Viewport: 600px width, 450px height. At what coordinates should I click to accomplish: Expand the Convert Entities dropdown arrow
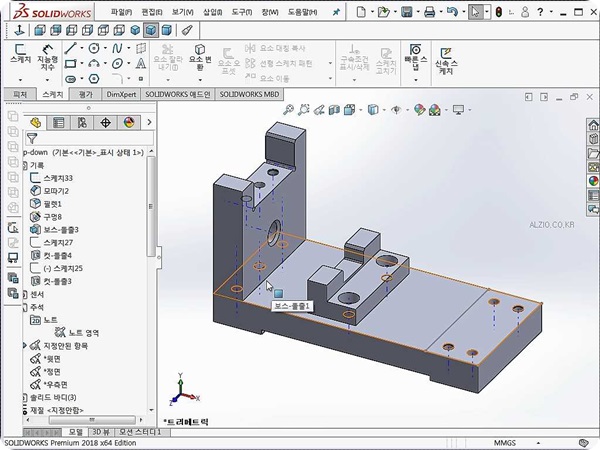[x=200, y=80]
